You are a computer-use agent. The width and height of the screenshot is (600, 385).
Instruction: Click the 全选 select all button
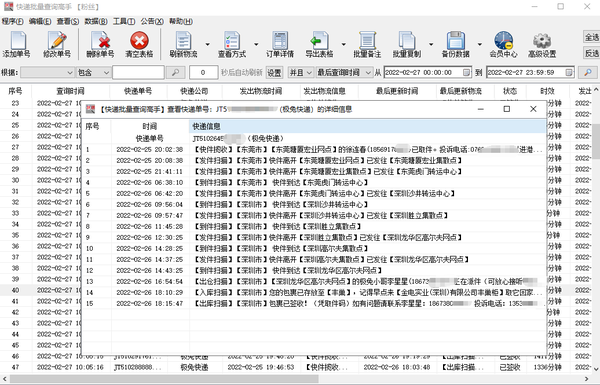[x=592, y=38]
